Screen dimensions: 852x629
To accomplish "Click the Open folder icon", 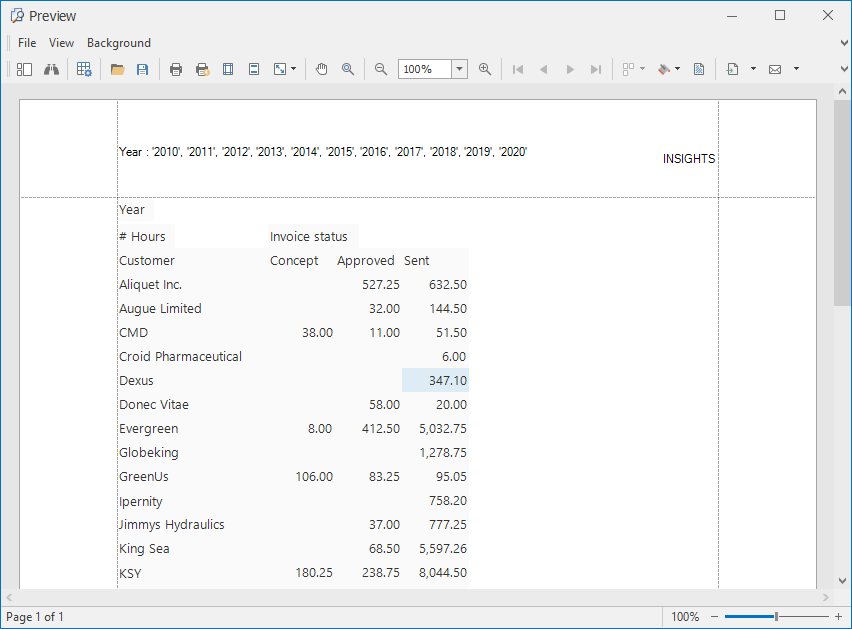I will pyautogui.click(x=117, y=69).
